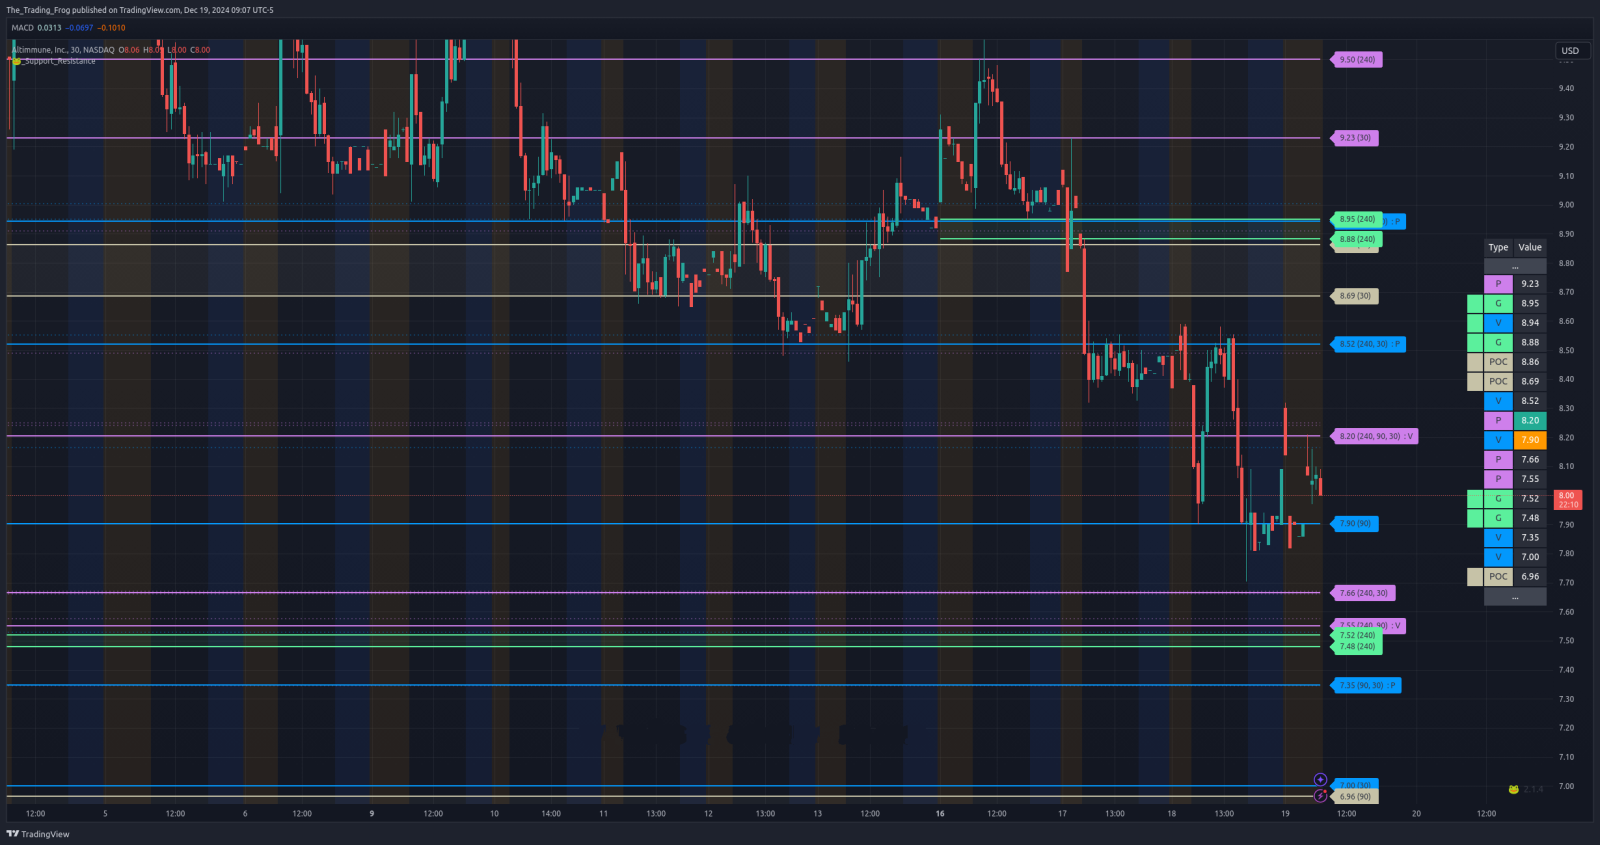Click the green swatch beside 7.52 row
Viewport: 1600px width, 845px height.
(1475, 498)
